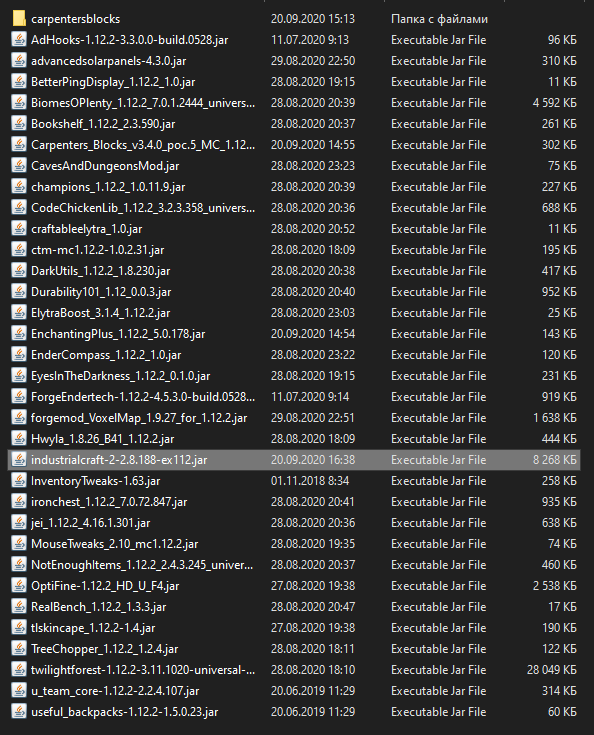Select the InventoryTweaks-1.63.jar entry
The image size is (594, 735).
(x=96, y=481)
